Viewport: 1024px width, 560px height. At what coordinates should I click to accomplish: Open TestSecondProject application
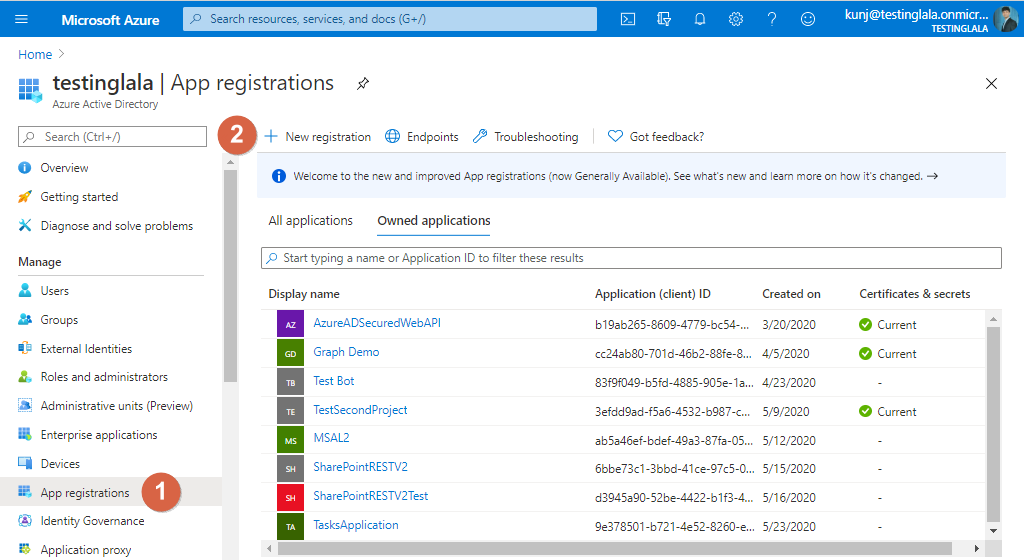(360, 410)
